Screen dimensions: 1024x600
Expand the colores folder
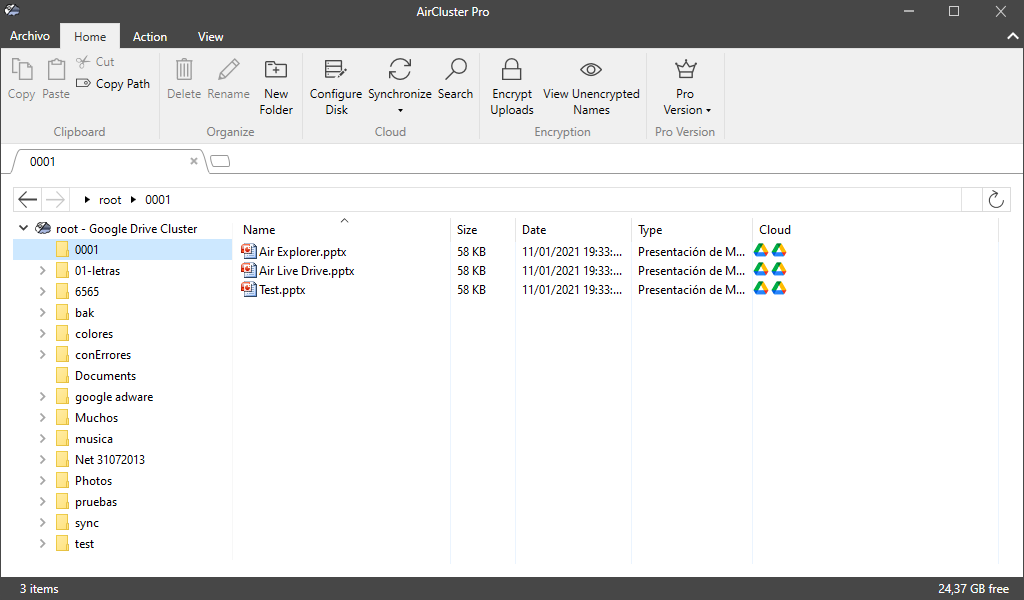coord(42,334)
